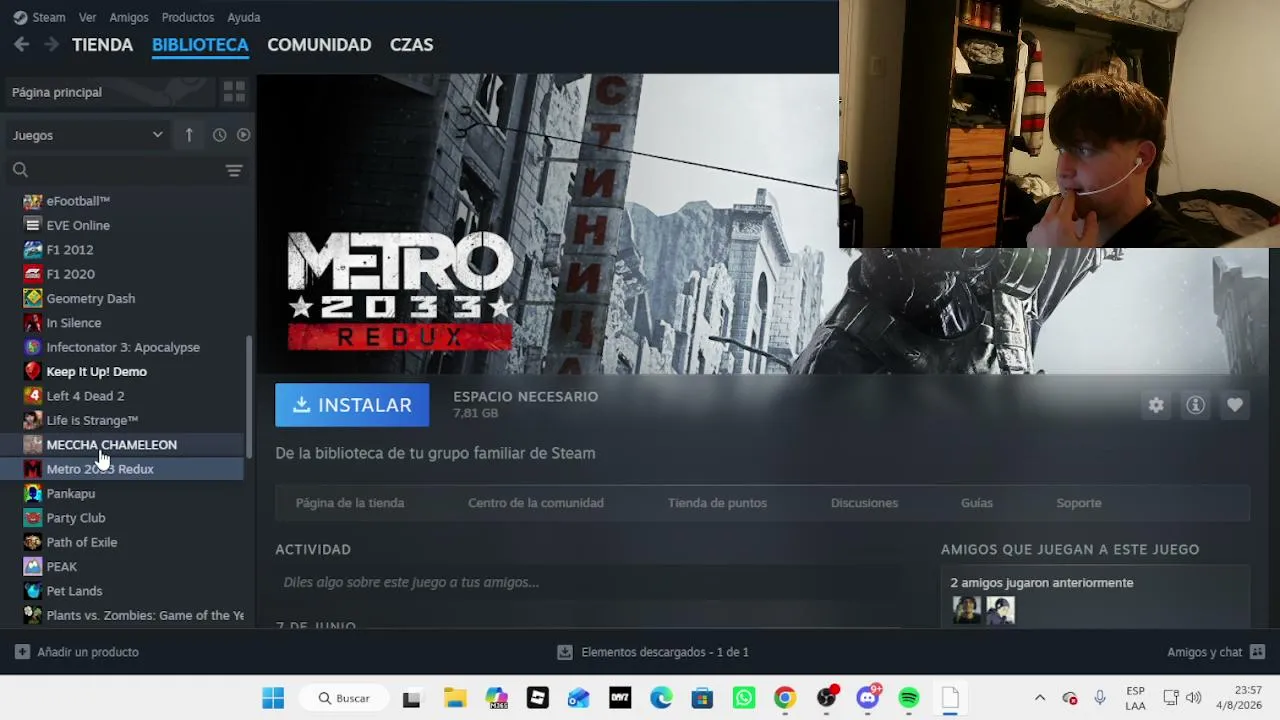Screen dimensions: 1280x720
Task: Select the BIBLIOTECA tab
Action: (200, 45)
